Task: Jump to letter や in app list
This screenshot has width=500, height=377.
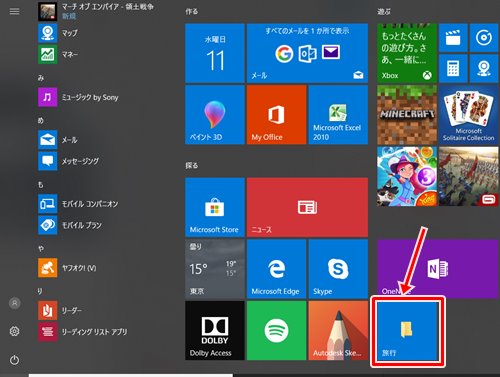Action: (x=41, y=248)
